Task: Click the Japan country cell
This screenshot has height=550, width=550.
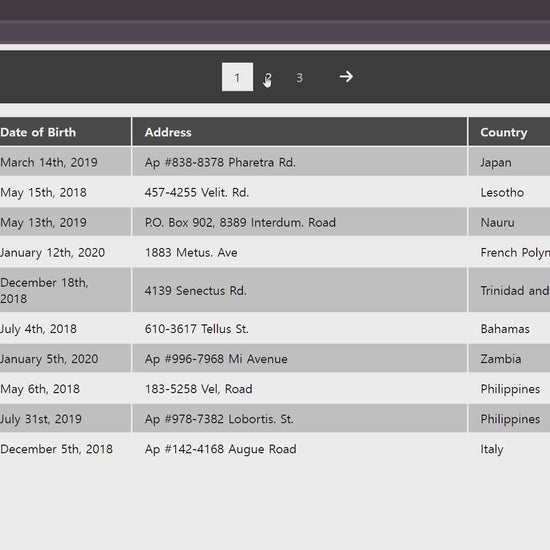Action: tap(509, 162)
